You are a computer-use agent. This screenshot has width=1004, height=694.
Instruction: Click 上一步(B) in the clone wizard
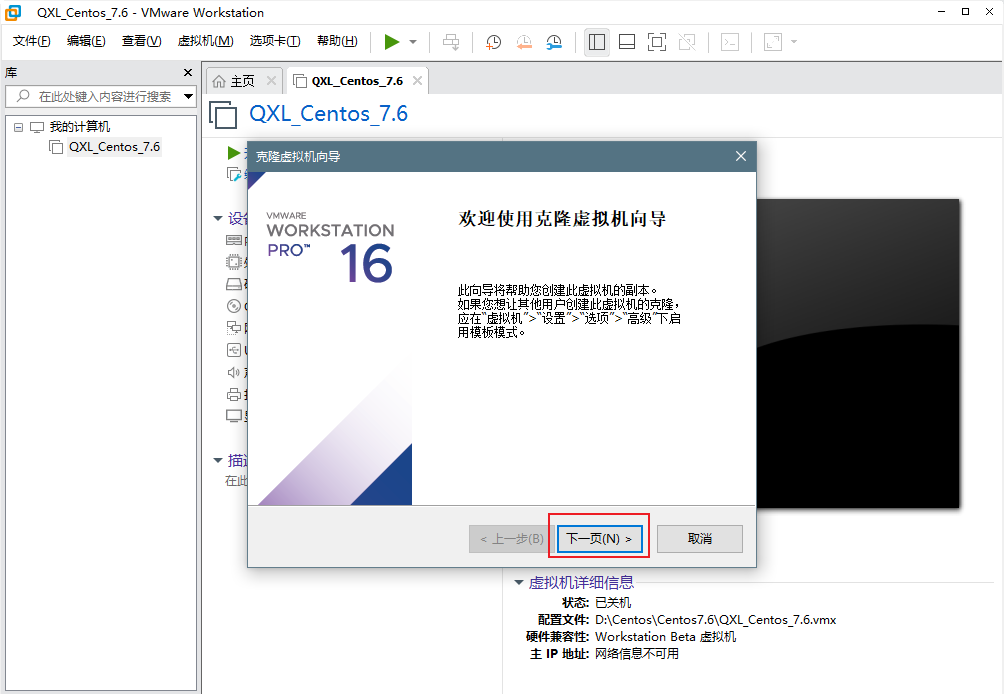pos(510,539)
